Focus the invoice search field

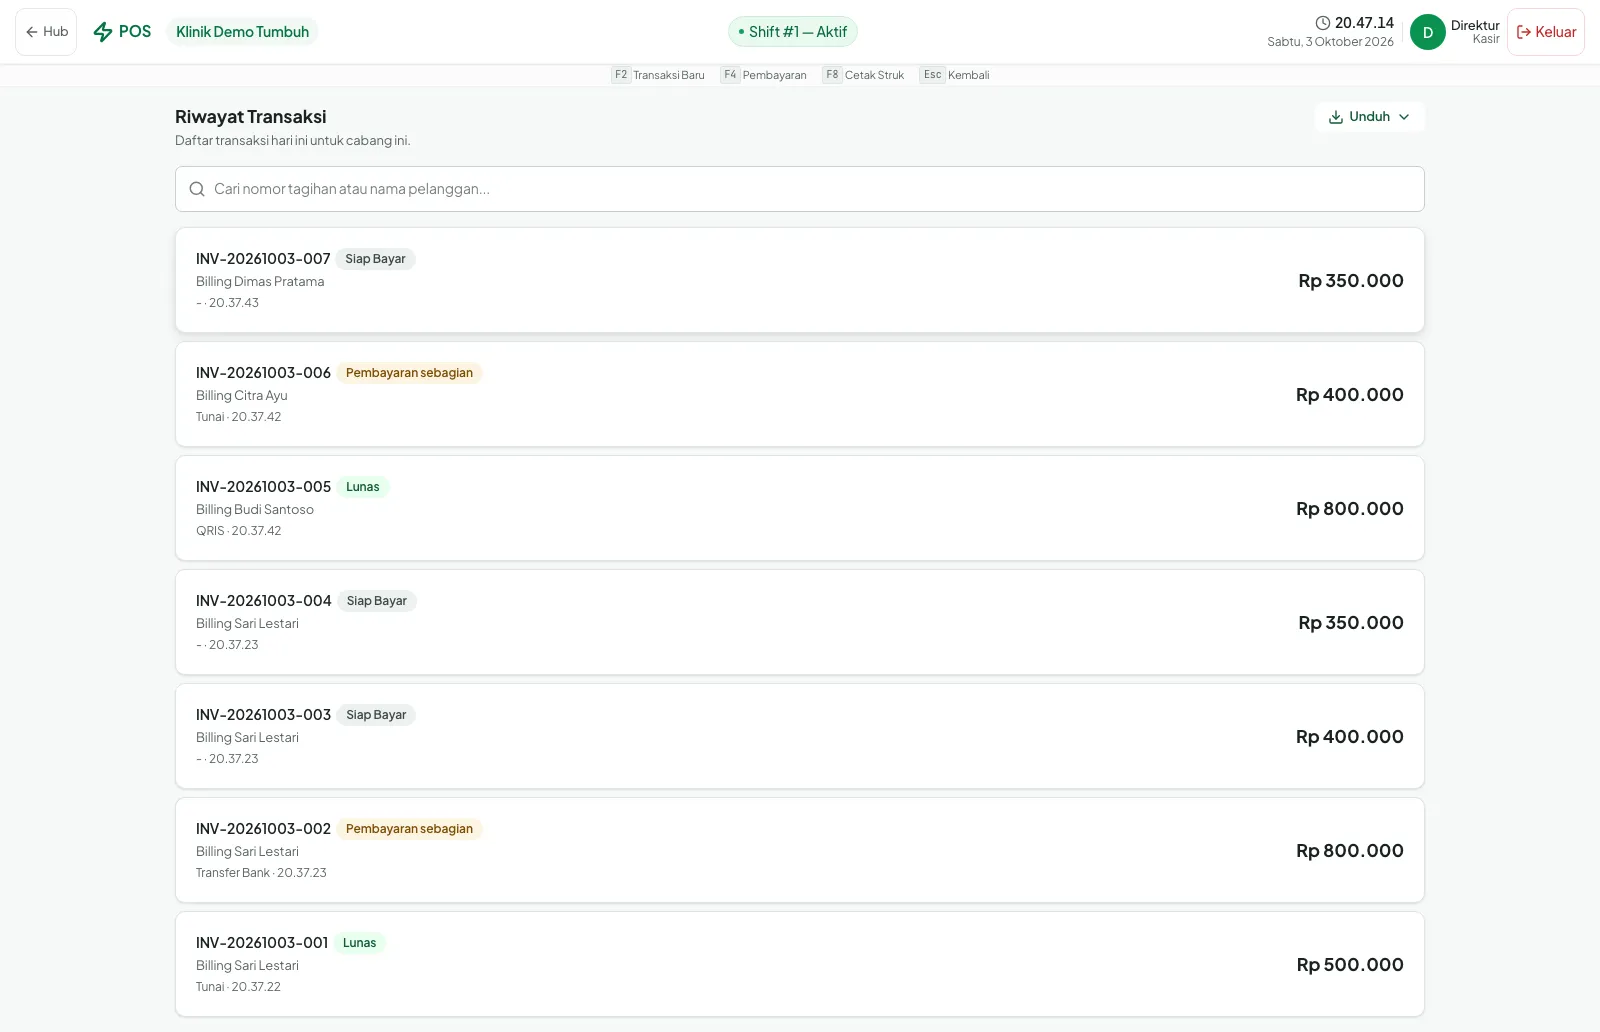tap(800, 189)
